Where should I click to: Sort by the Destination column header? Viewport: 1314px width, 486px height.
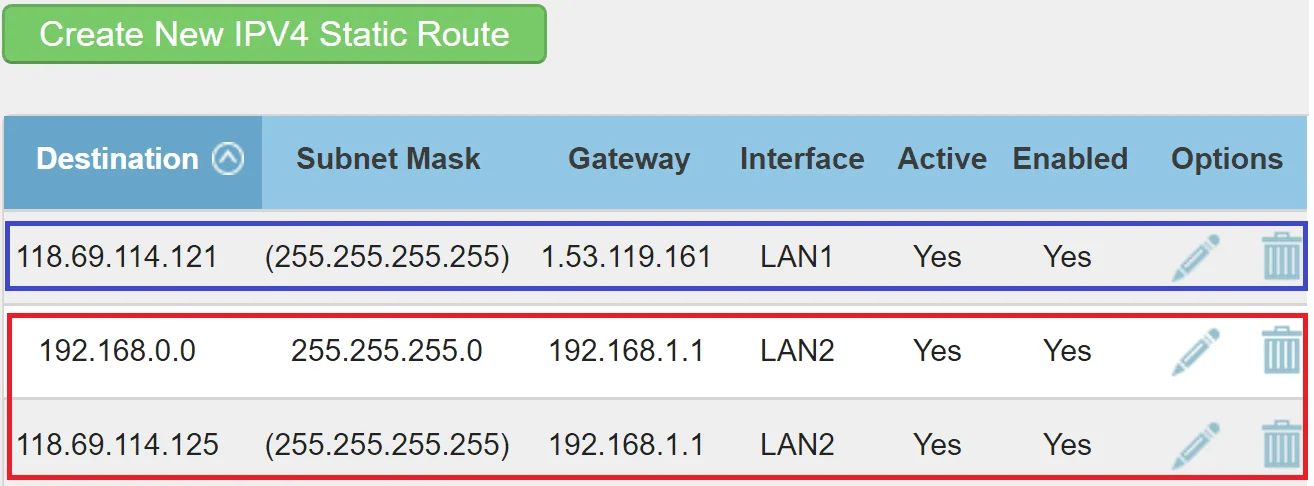[x=117, y=159]
